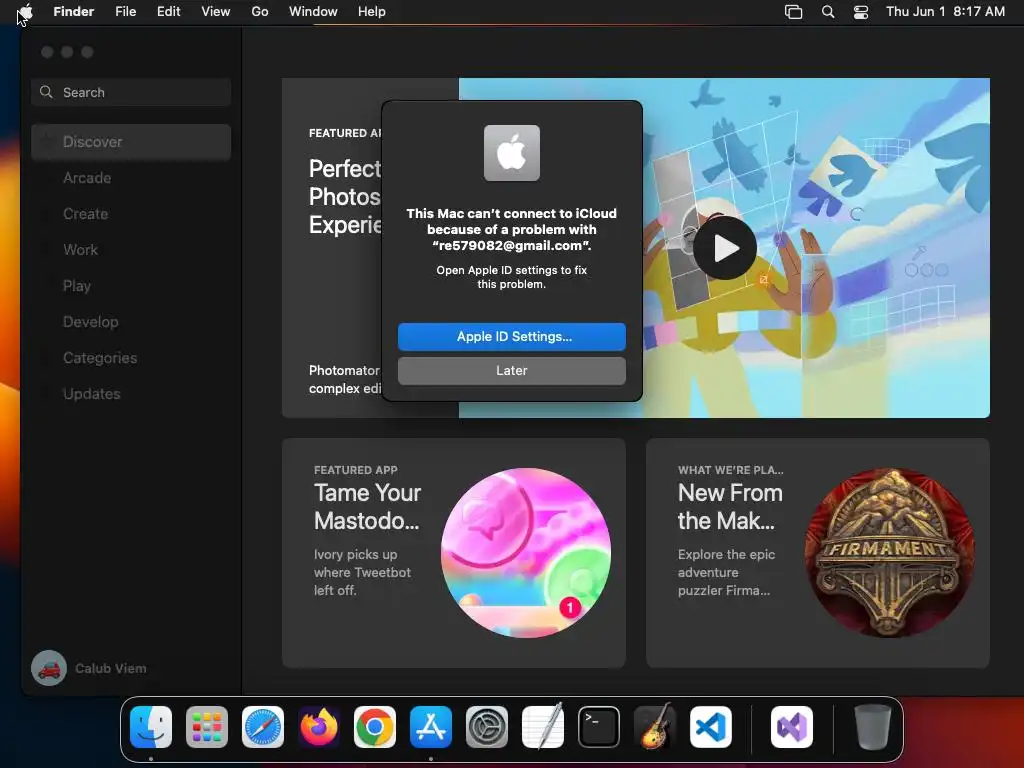Select Create in the sidebar
Image resolution: width=1024 pixels, height=768 pixels.
[x=131, y=214]
